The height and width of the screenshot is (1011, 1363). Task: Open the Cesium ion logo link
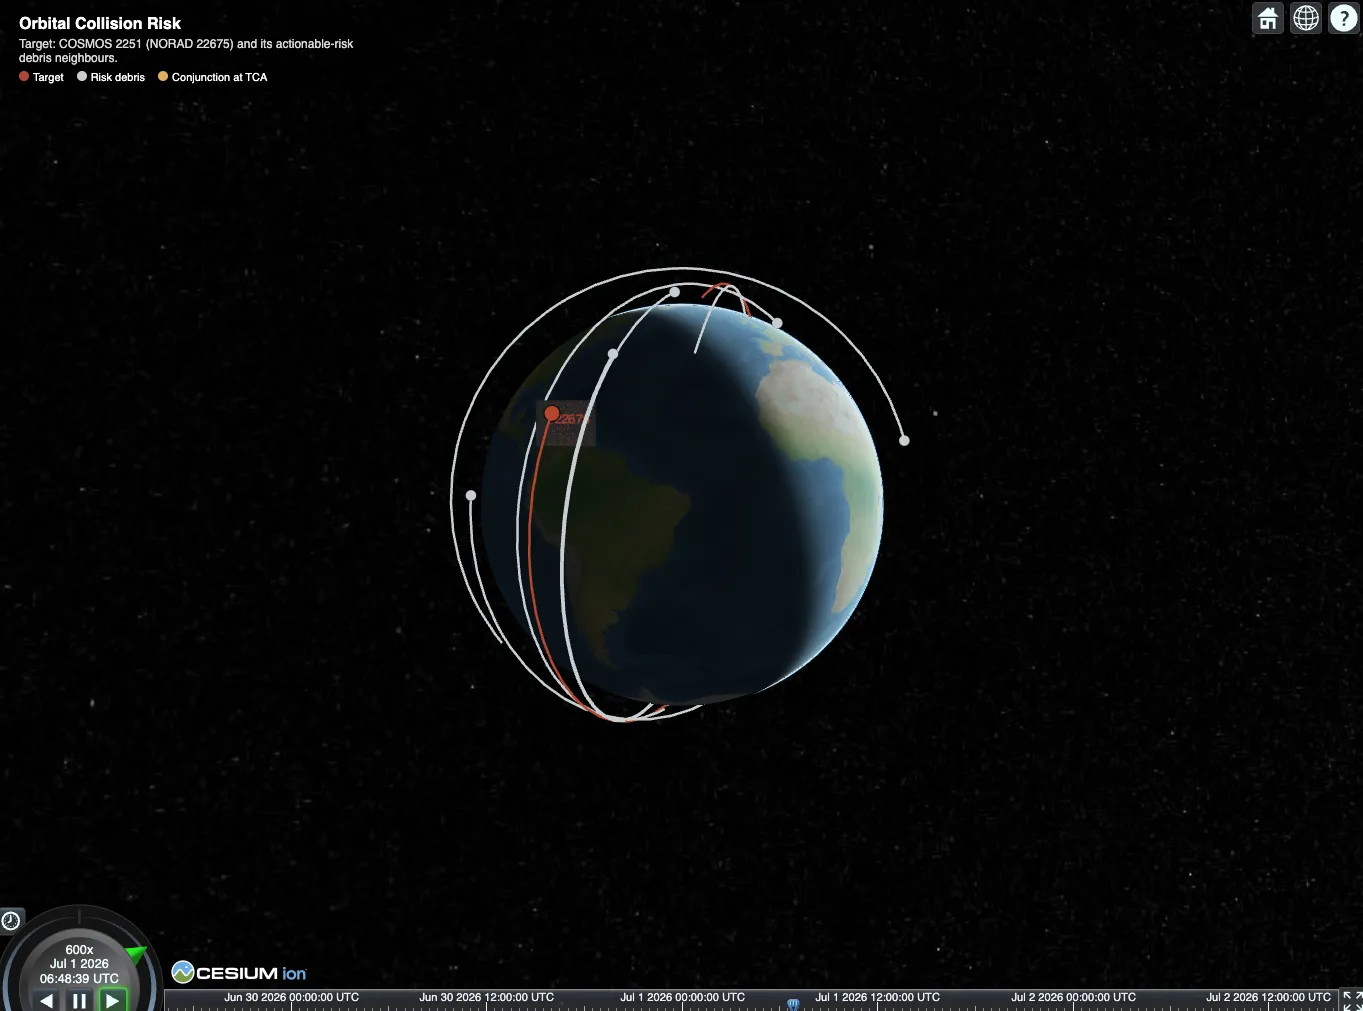[239, 972]
